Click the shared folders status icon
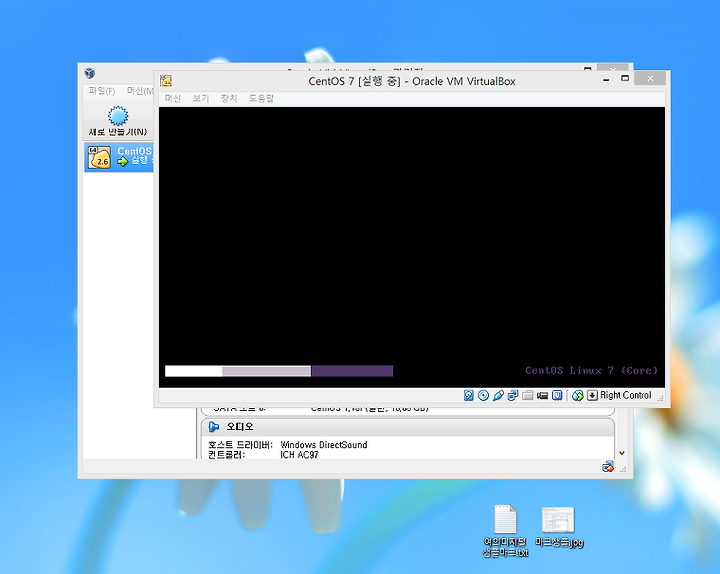Viewport: 720px width, 574px height. coord(528,395)
